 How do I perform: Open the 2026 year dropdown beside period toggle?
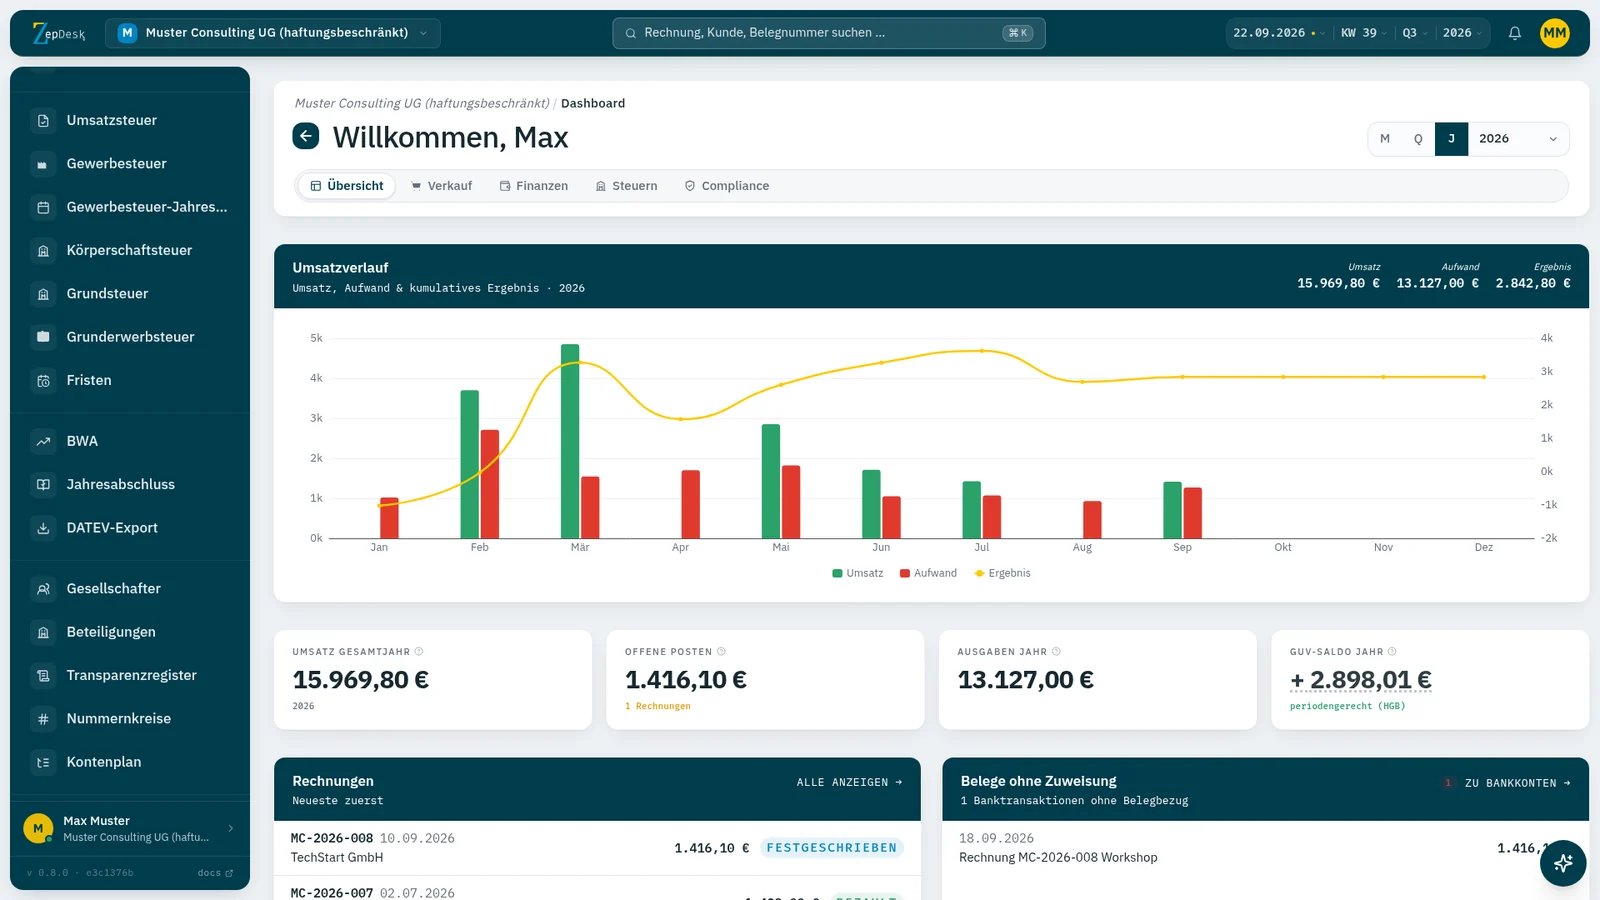tap(1518, 139)
